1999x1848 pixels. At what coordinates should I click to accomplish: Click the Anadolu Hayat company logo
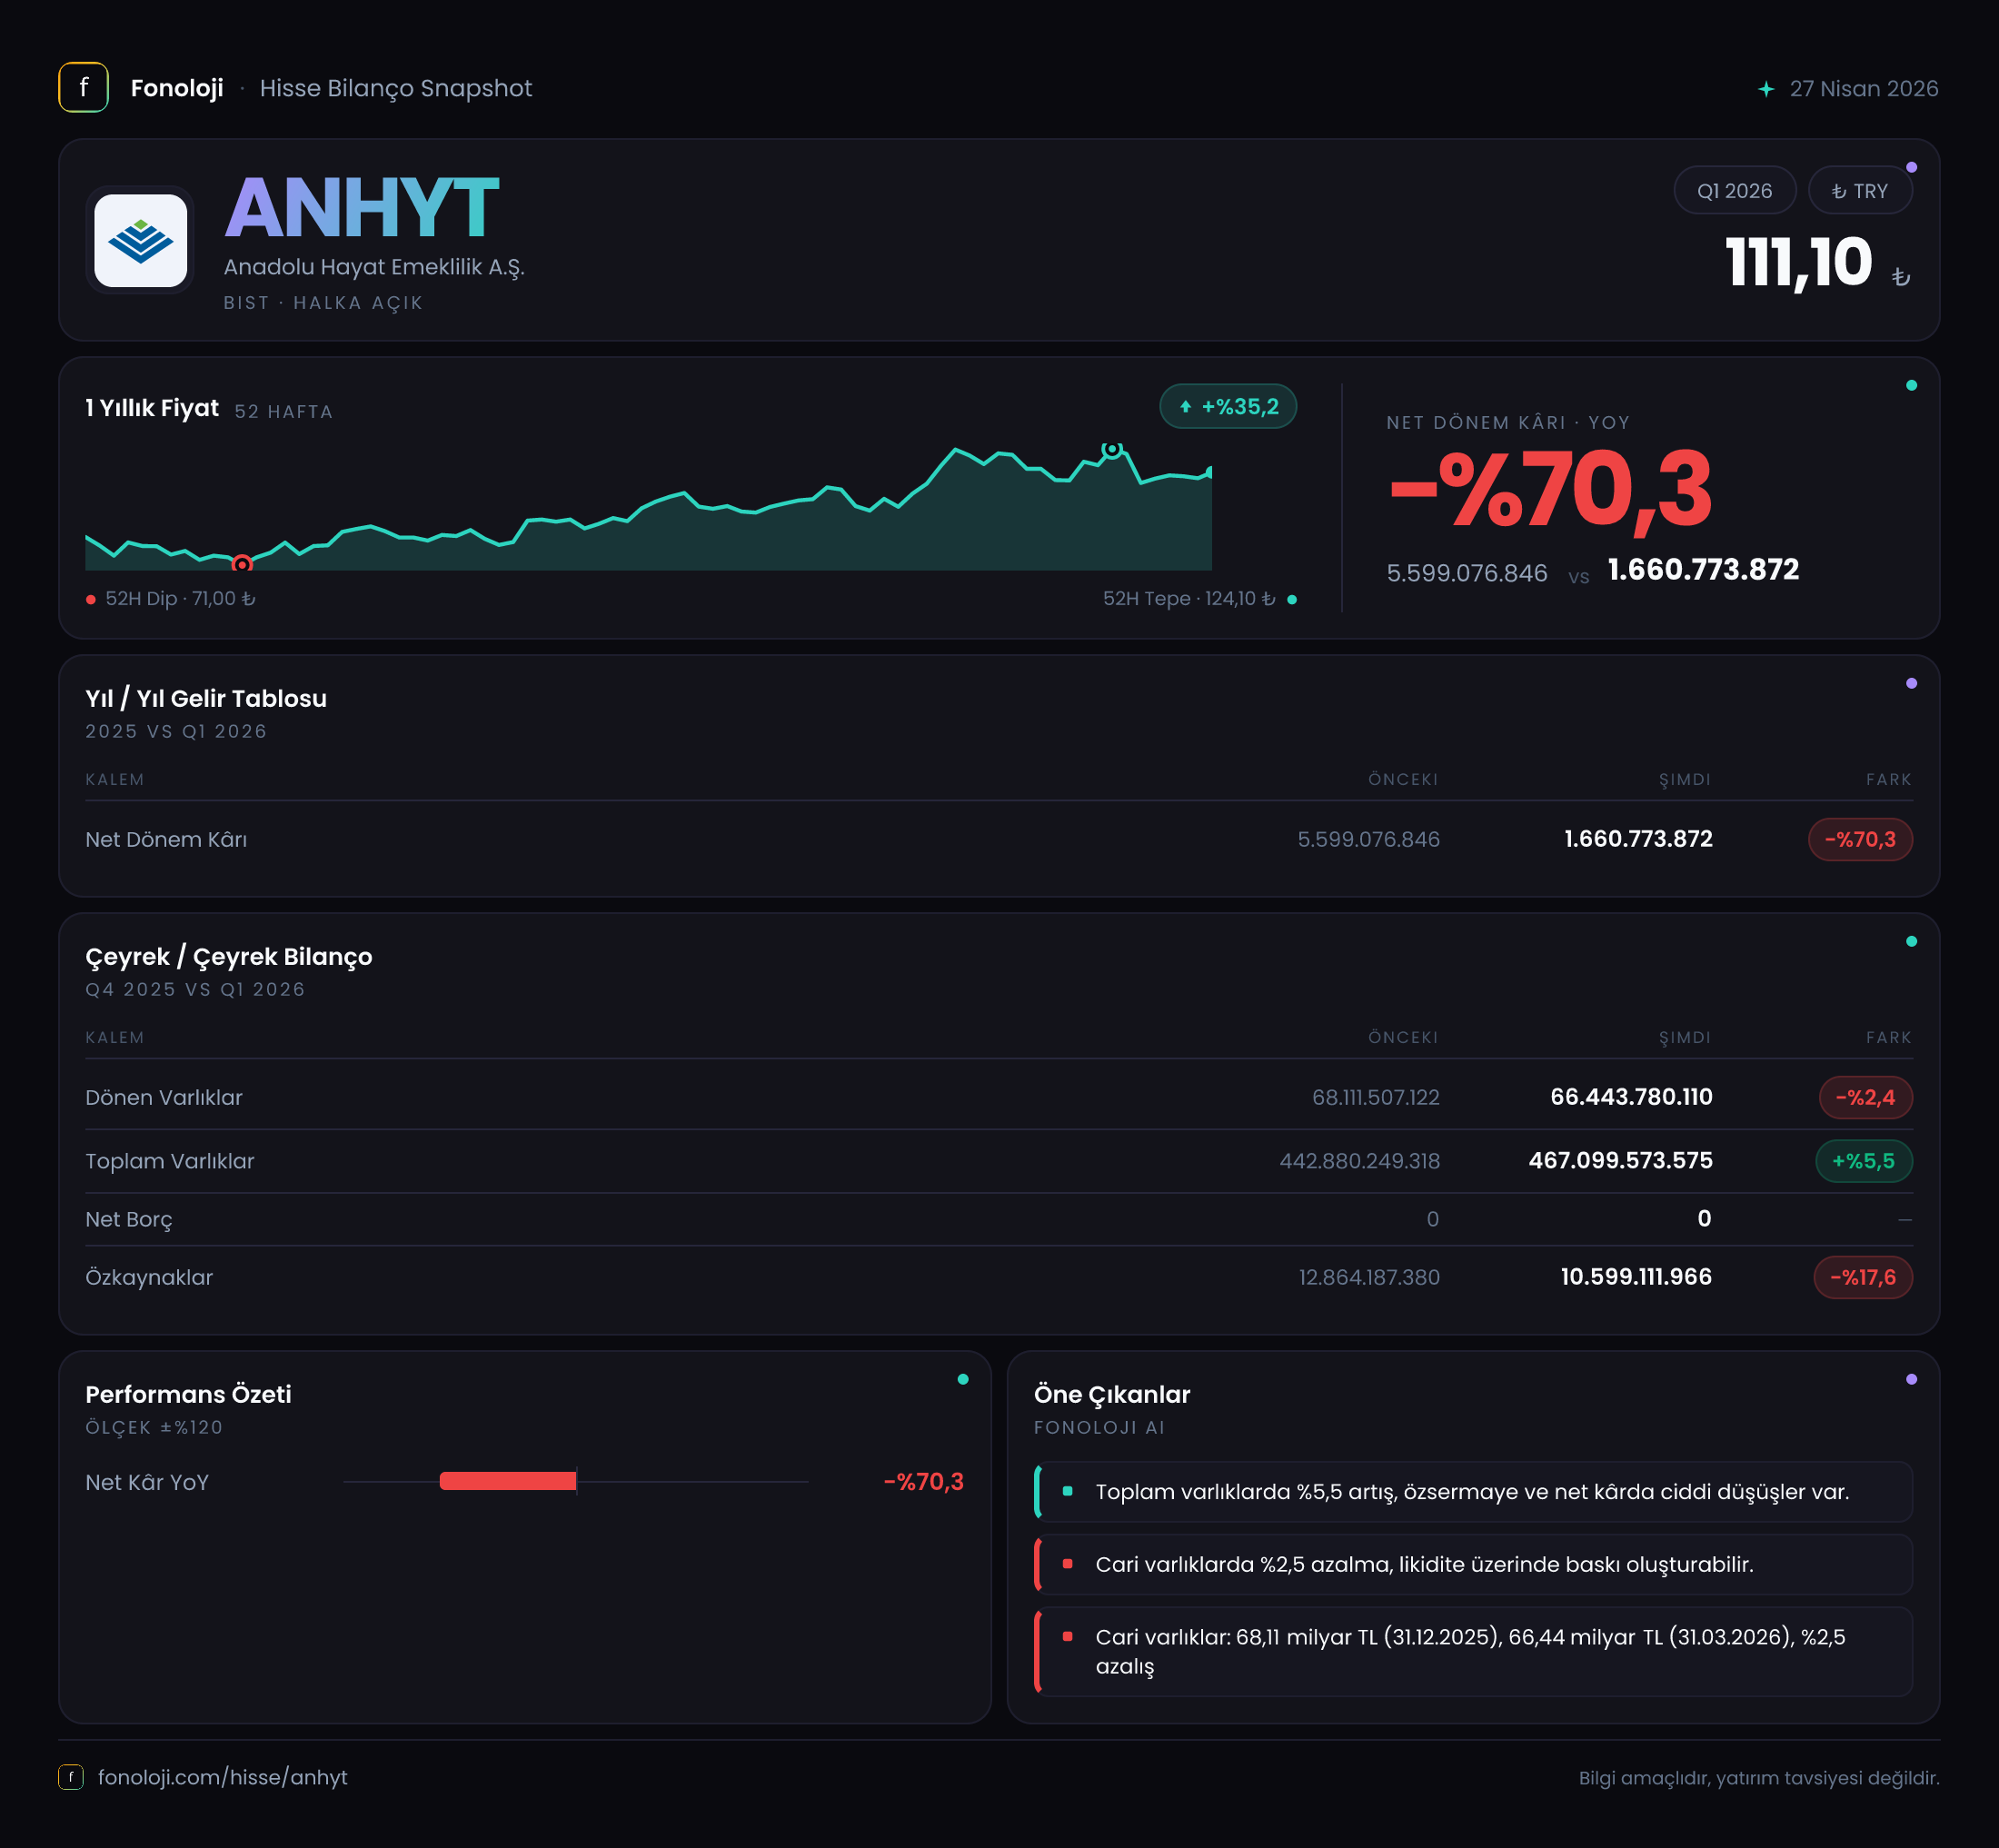click(140, 240)
